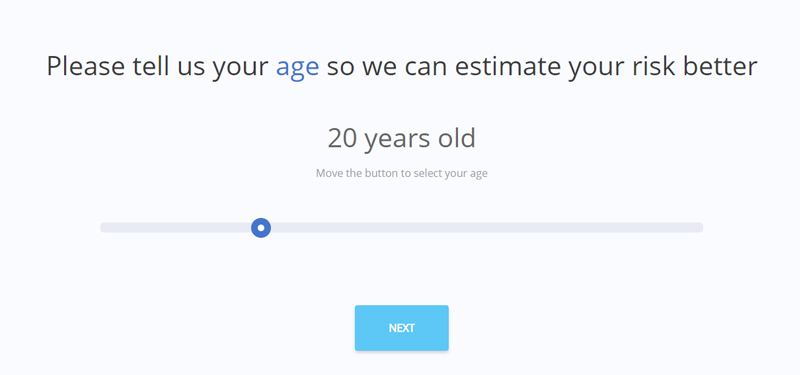Click the word "select" in the hint text
Image resolution: width=800 pixels, height=375 pixels.
pos(427,173)
